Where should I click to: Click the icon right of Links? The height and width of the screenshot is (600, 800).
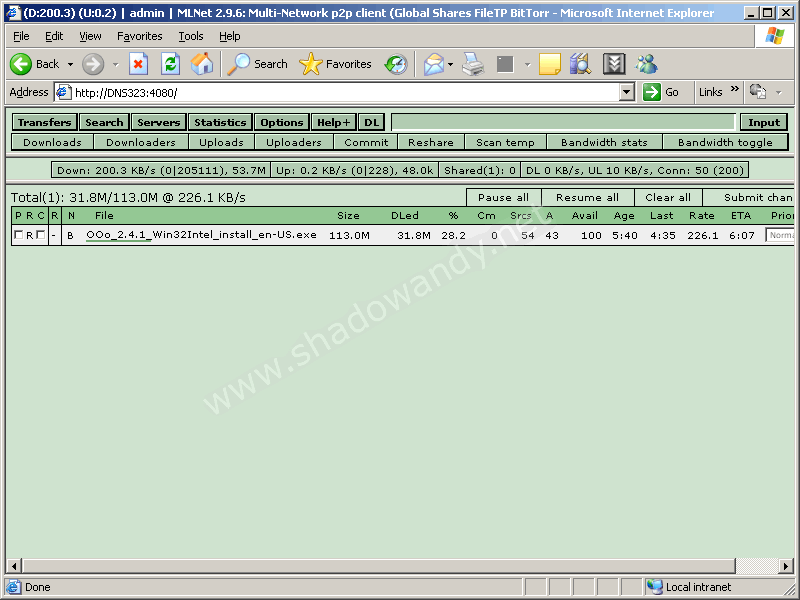(x=758, y=92)
